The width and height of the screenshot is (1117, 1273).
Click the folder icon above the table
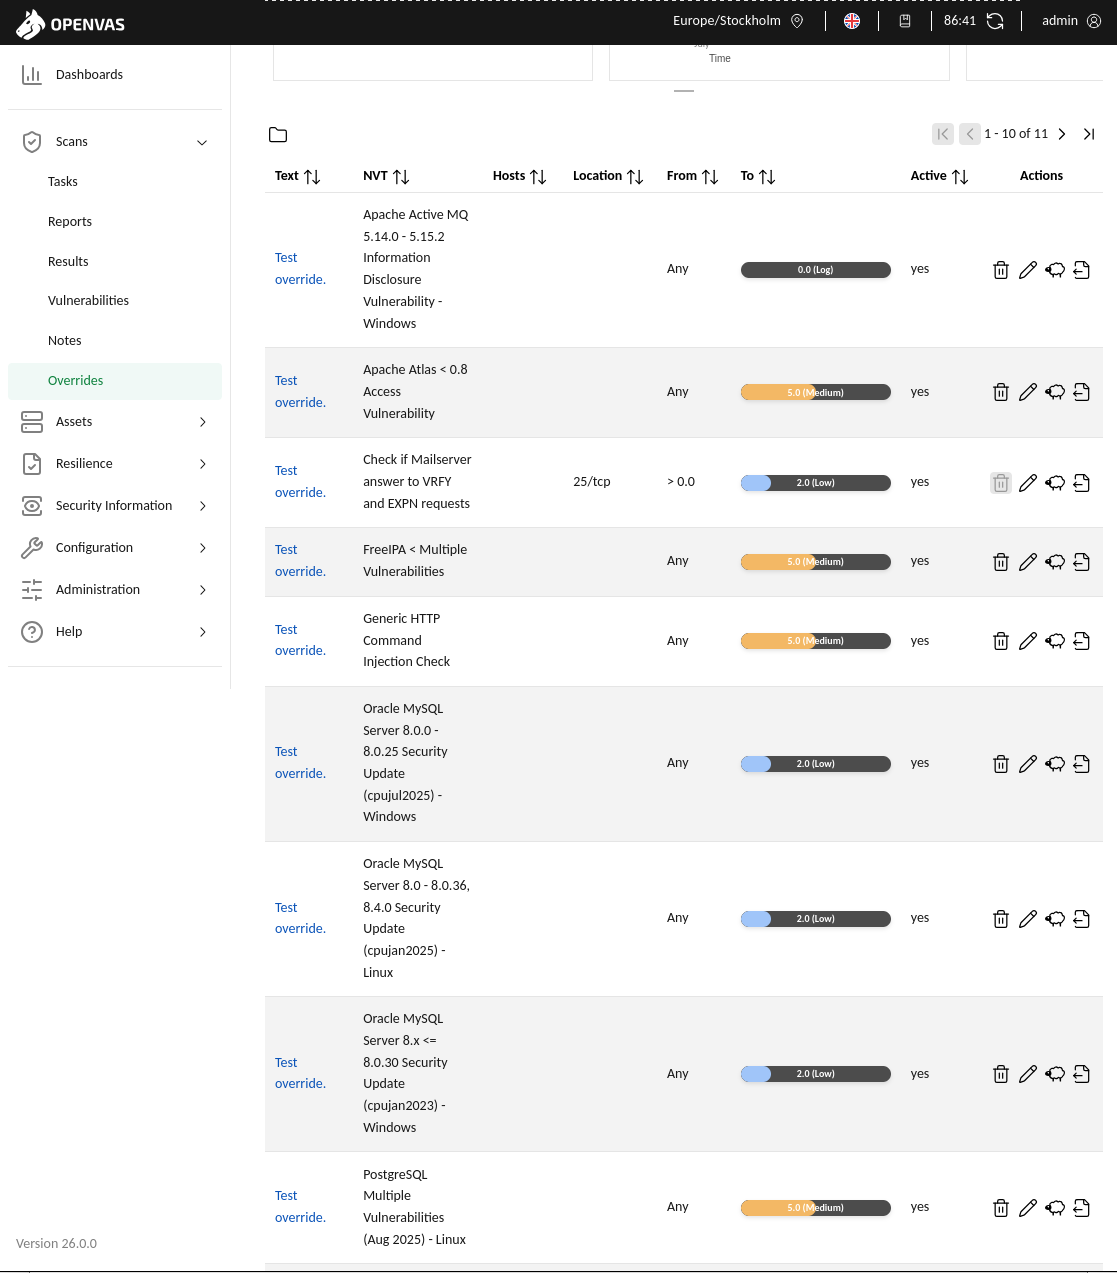point(278,135)
